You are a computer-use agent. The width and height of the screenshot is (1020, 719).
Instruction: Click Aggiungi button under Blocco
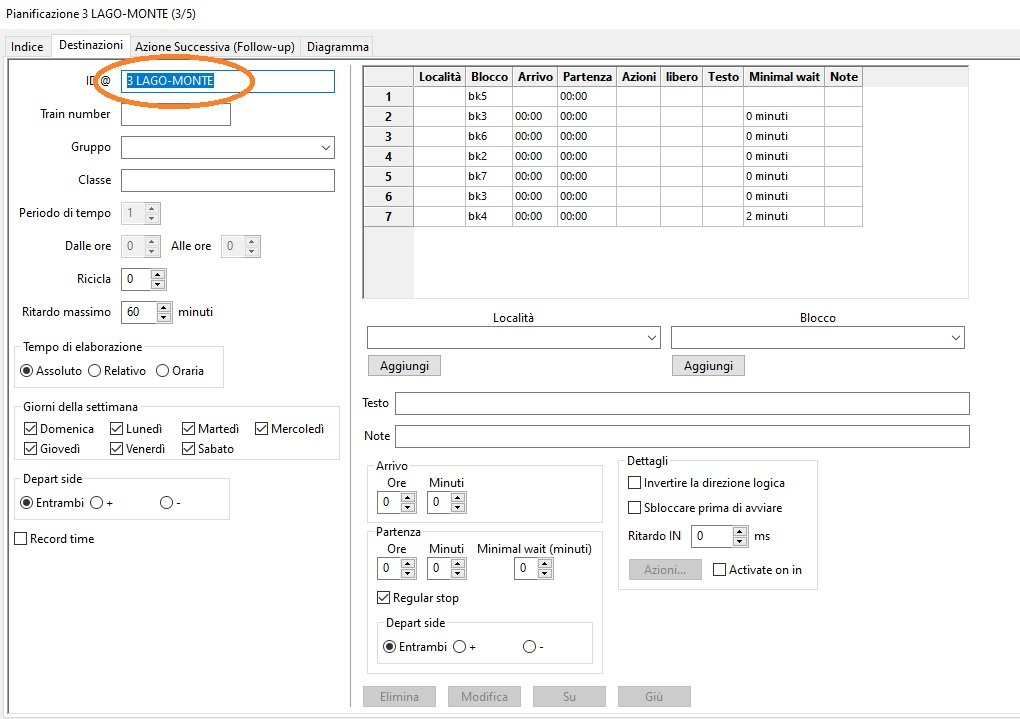[x=708, y=366]
